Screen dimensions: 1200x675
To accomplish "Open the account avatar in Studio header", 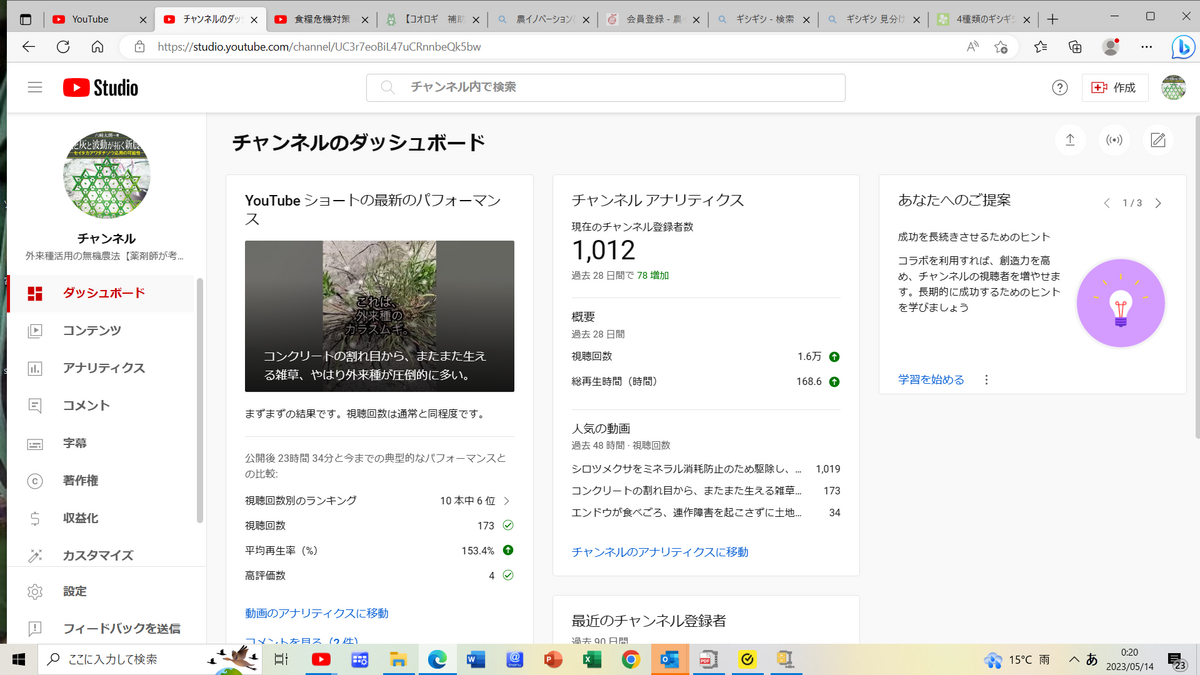I will 1173,88.
